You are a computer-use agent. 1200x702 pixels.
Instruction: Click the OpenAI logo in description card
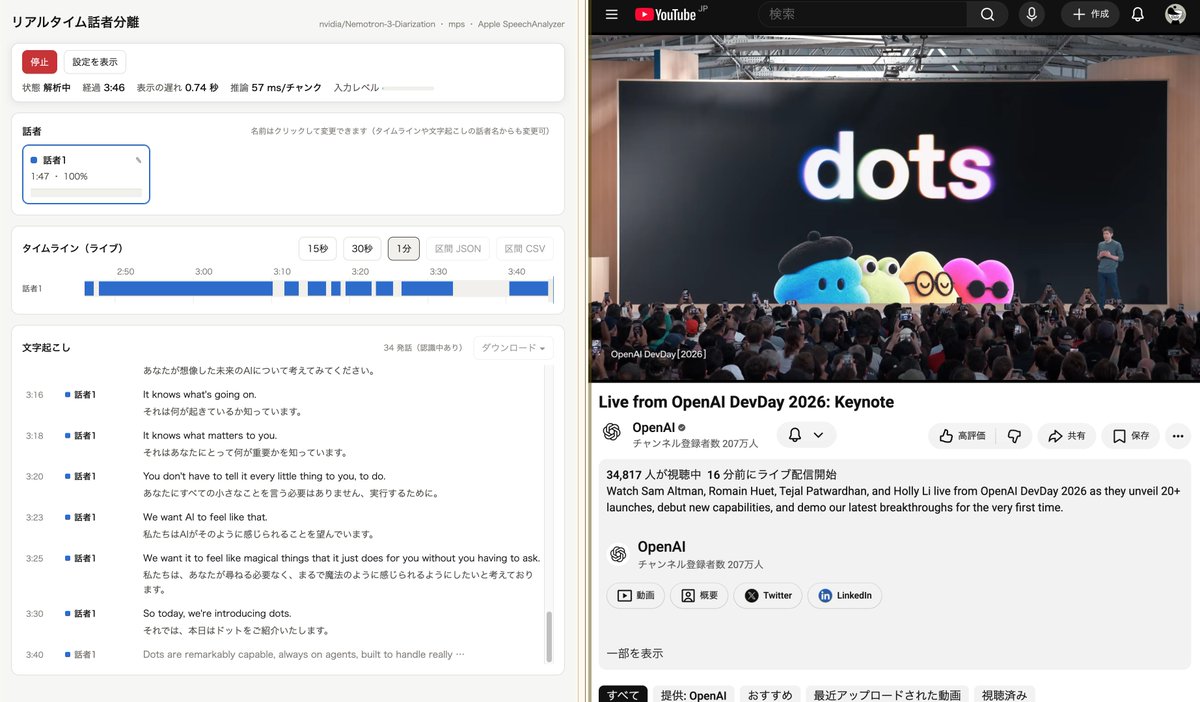click(x=618, y=554)
